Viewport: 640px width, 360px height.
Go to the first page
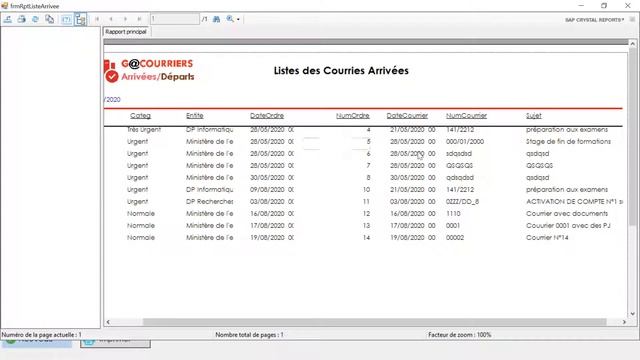click(x=97, y=19)
